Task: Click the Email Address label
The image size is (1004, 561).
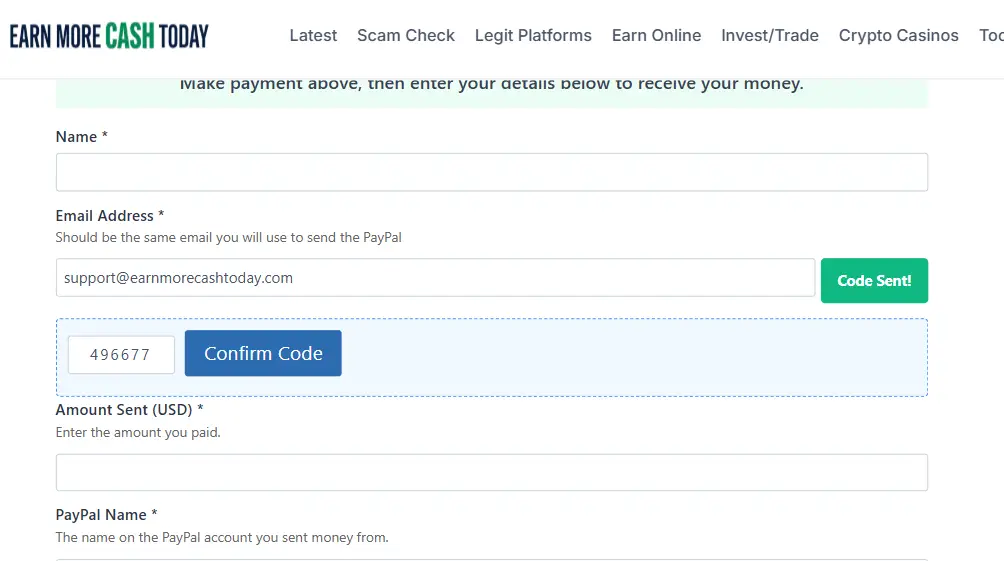Action: click(109, 216)
